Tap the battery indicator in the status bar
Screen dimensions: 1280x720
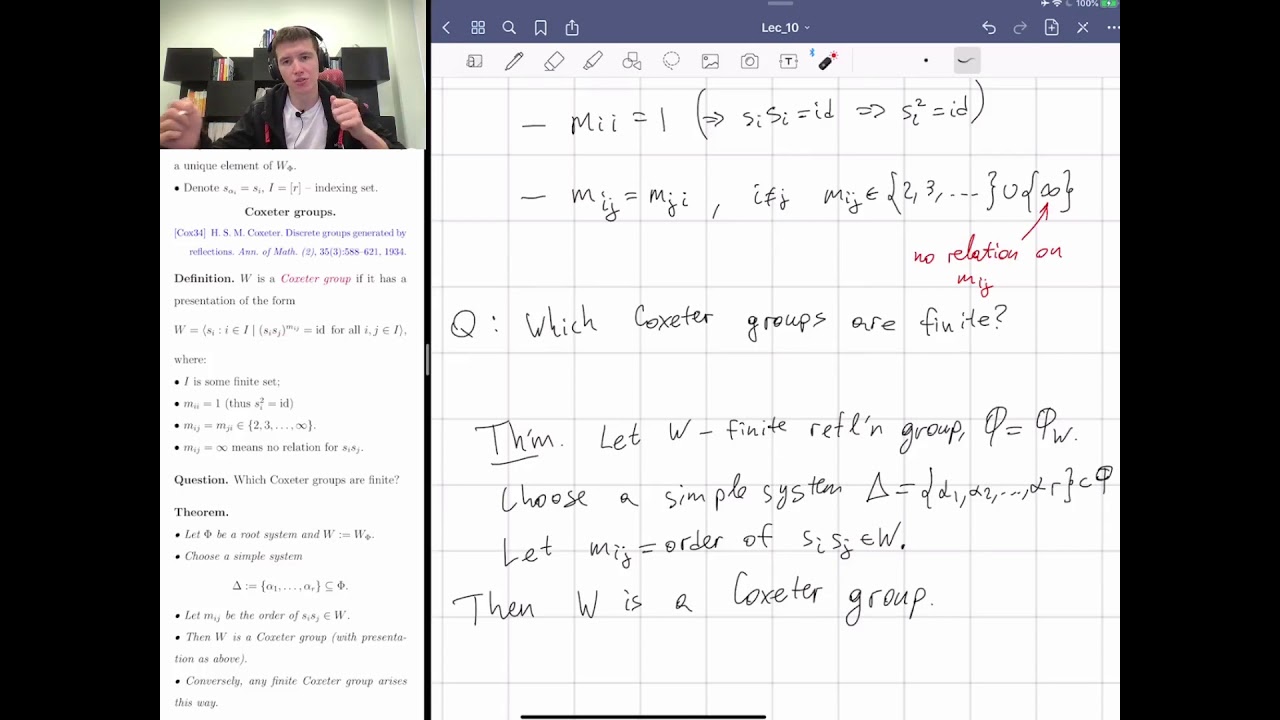(x=1109, y=4)
